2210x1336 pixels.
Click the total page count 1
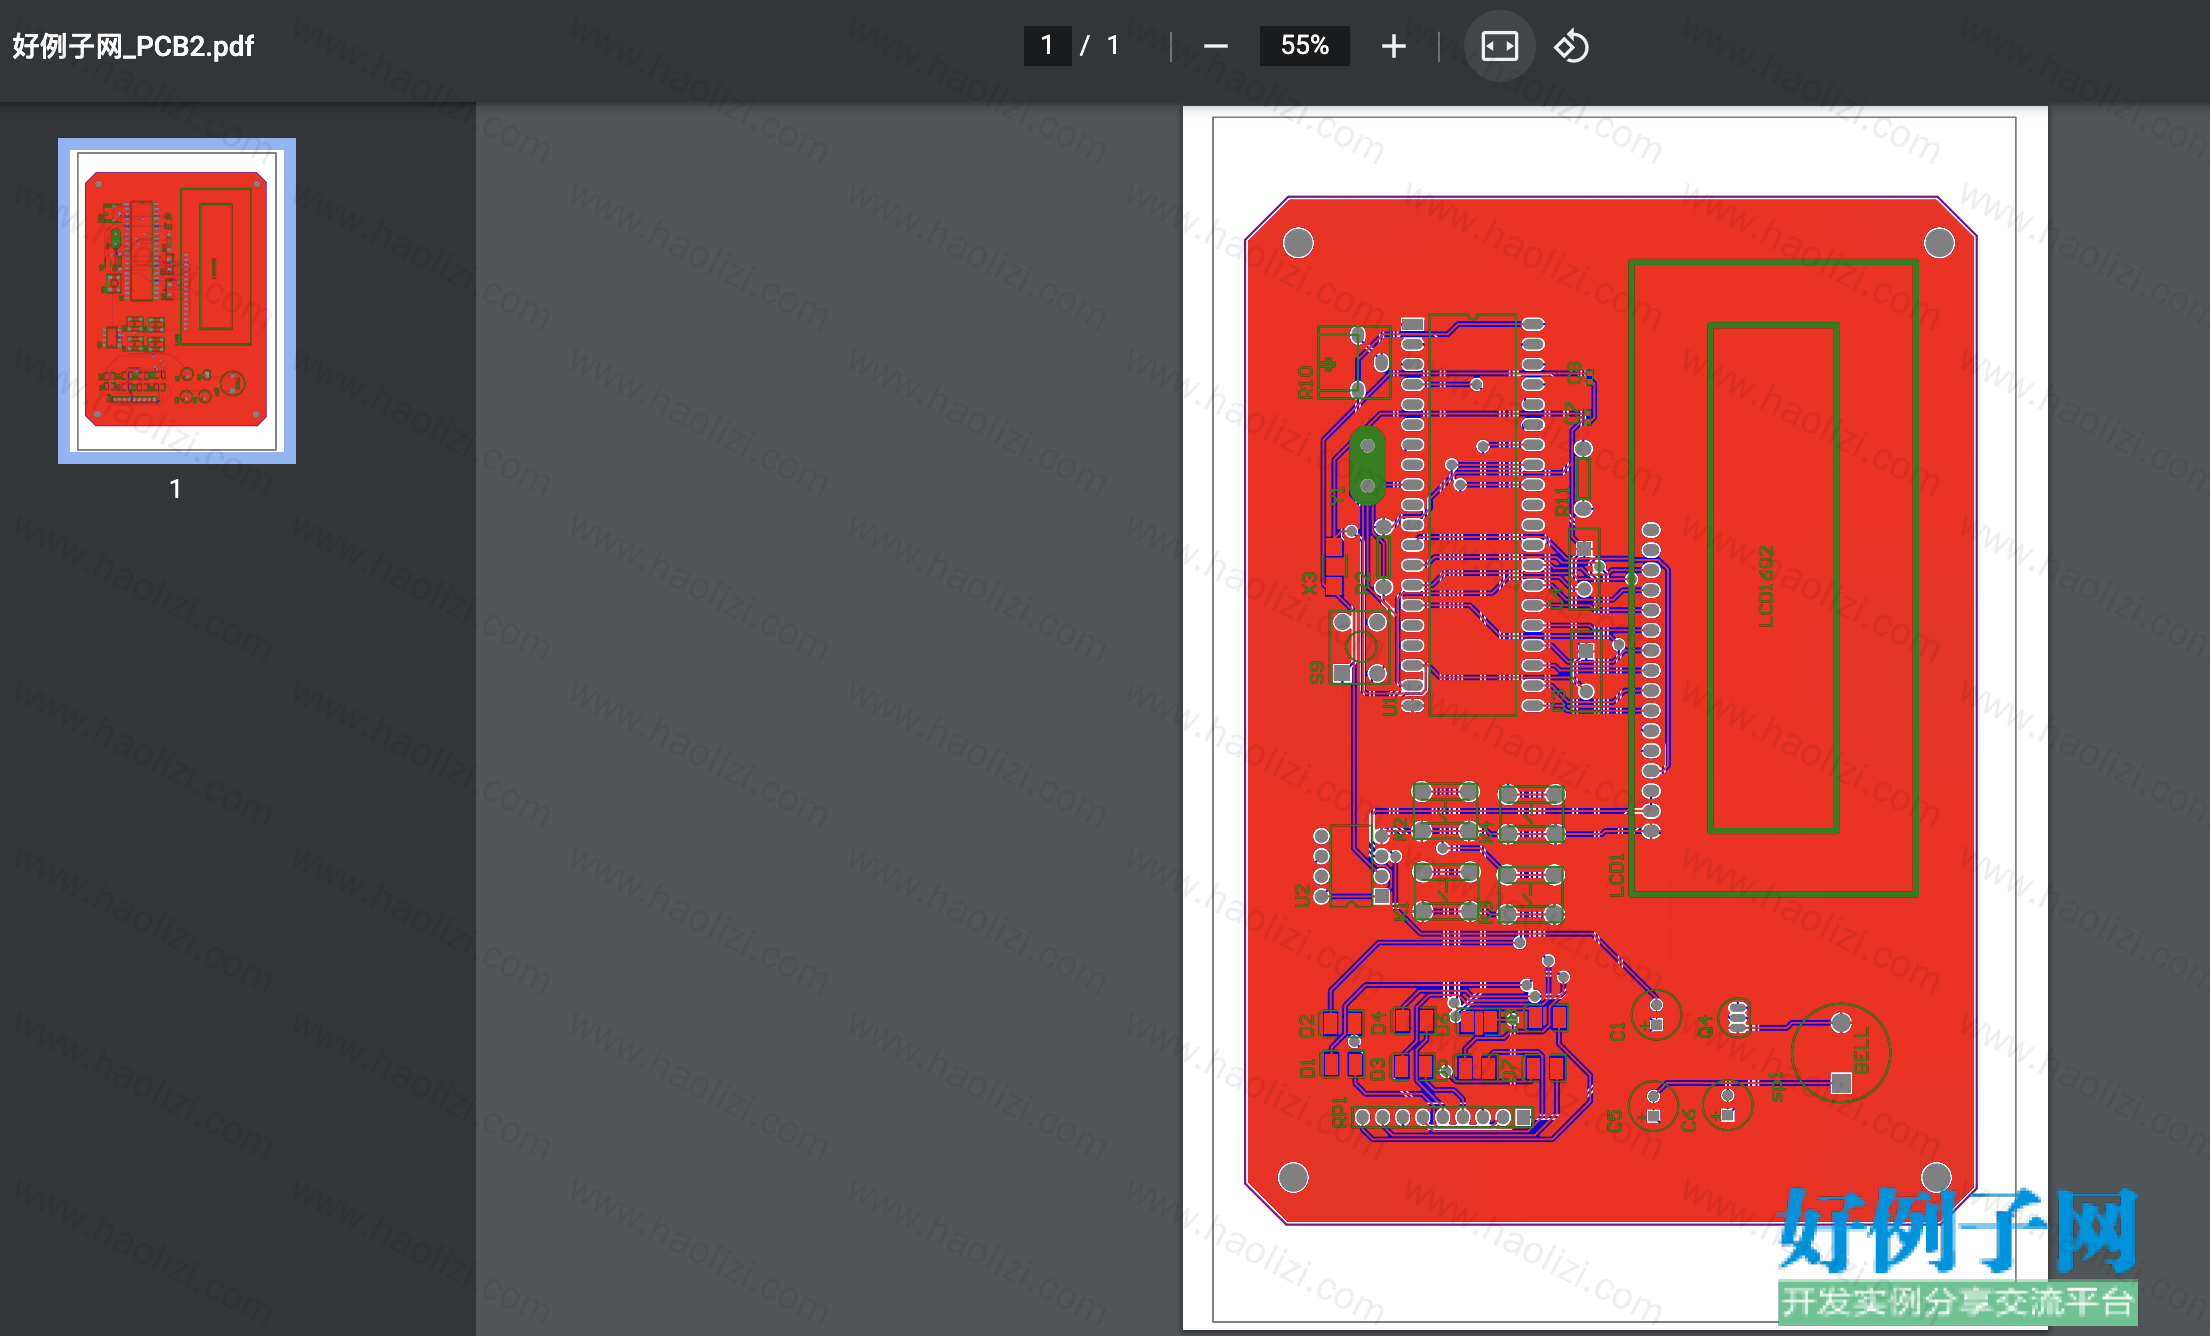1112,46
